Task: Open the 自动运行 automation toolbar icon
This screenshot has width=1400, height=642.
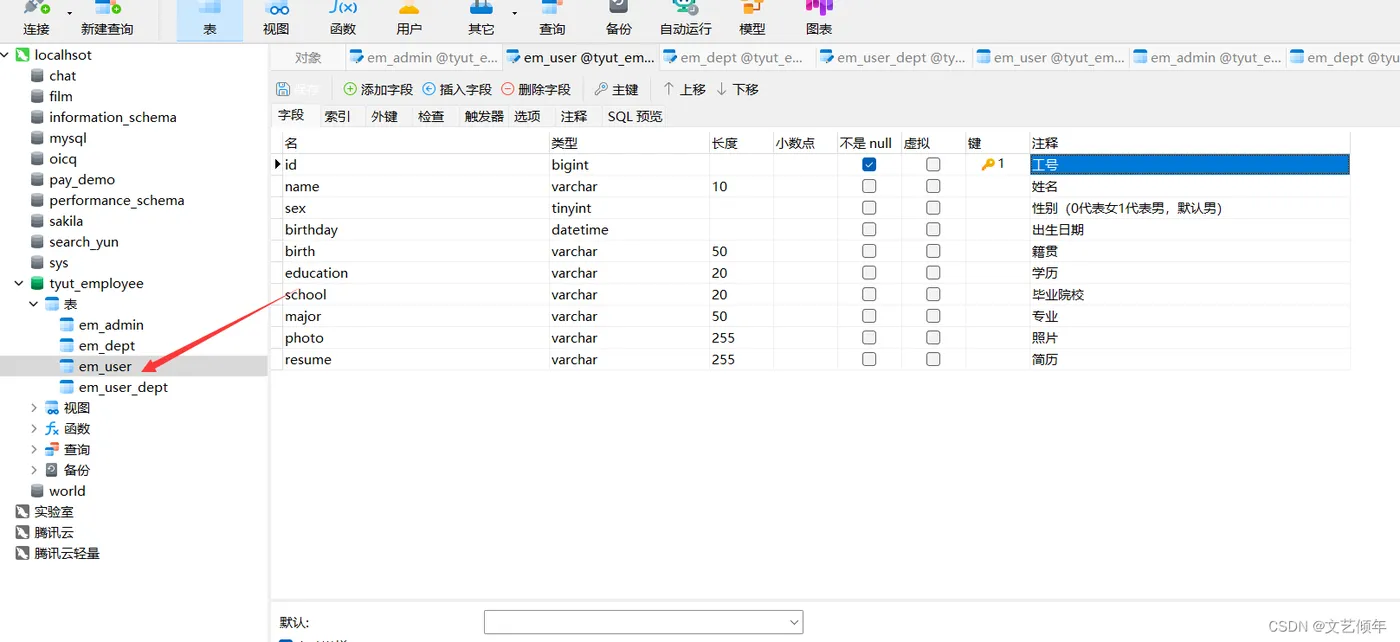Action: (686, 19)
